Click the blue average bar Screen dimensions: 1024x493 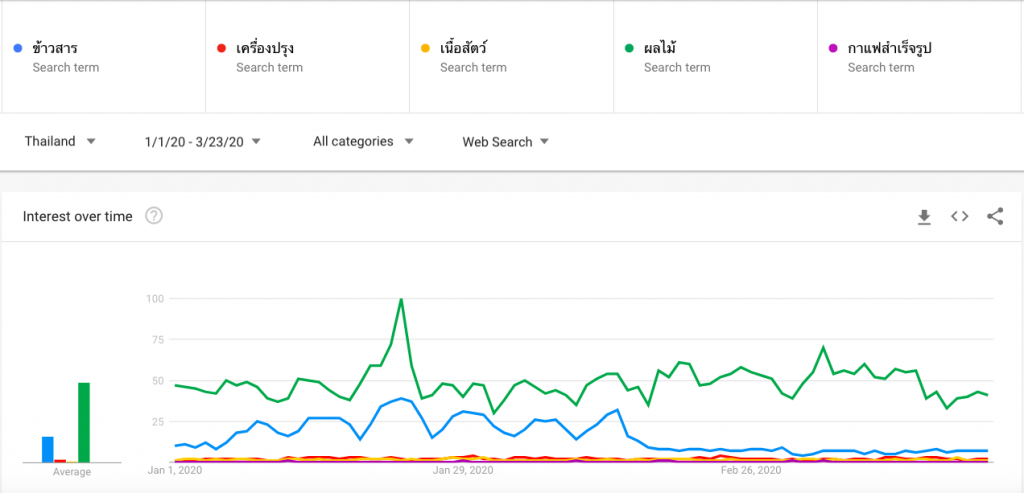coord(48,449)
